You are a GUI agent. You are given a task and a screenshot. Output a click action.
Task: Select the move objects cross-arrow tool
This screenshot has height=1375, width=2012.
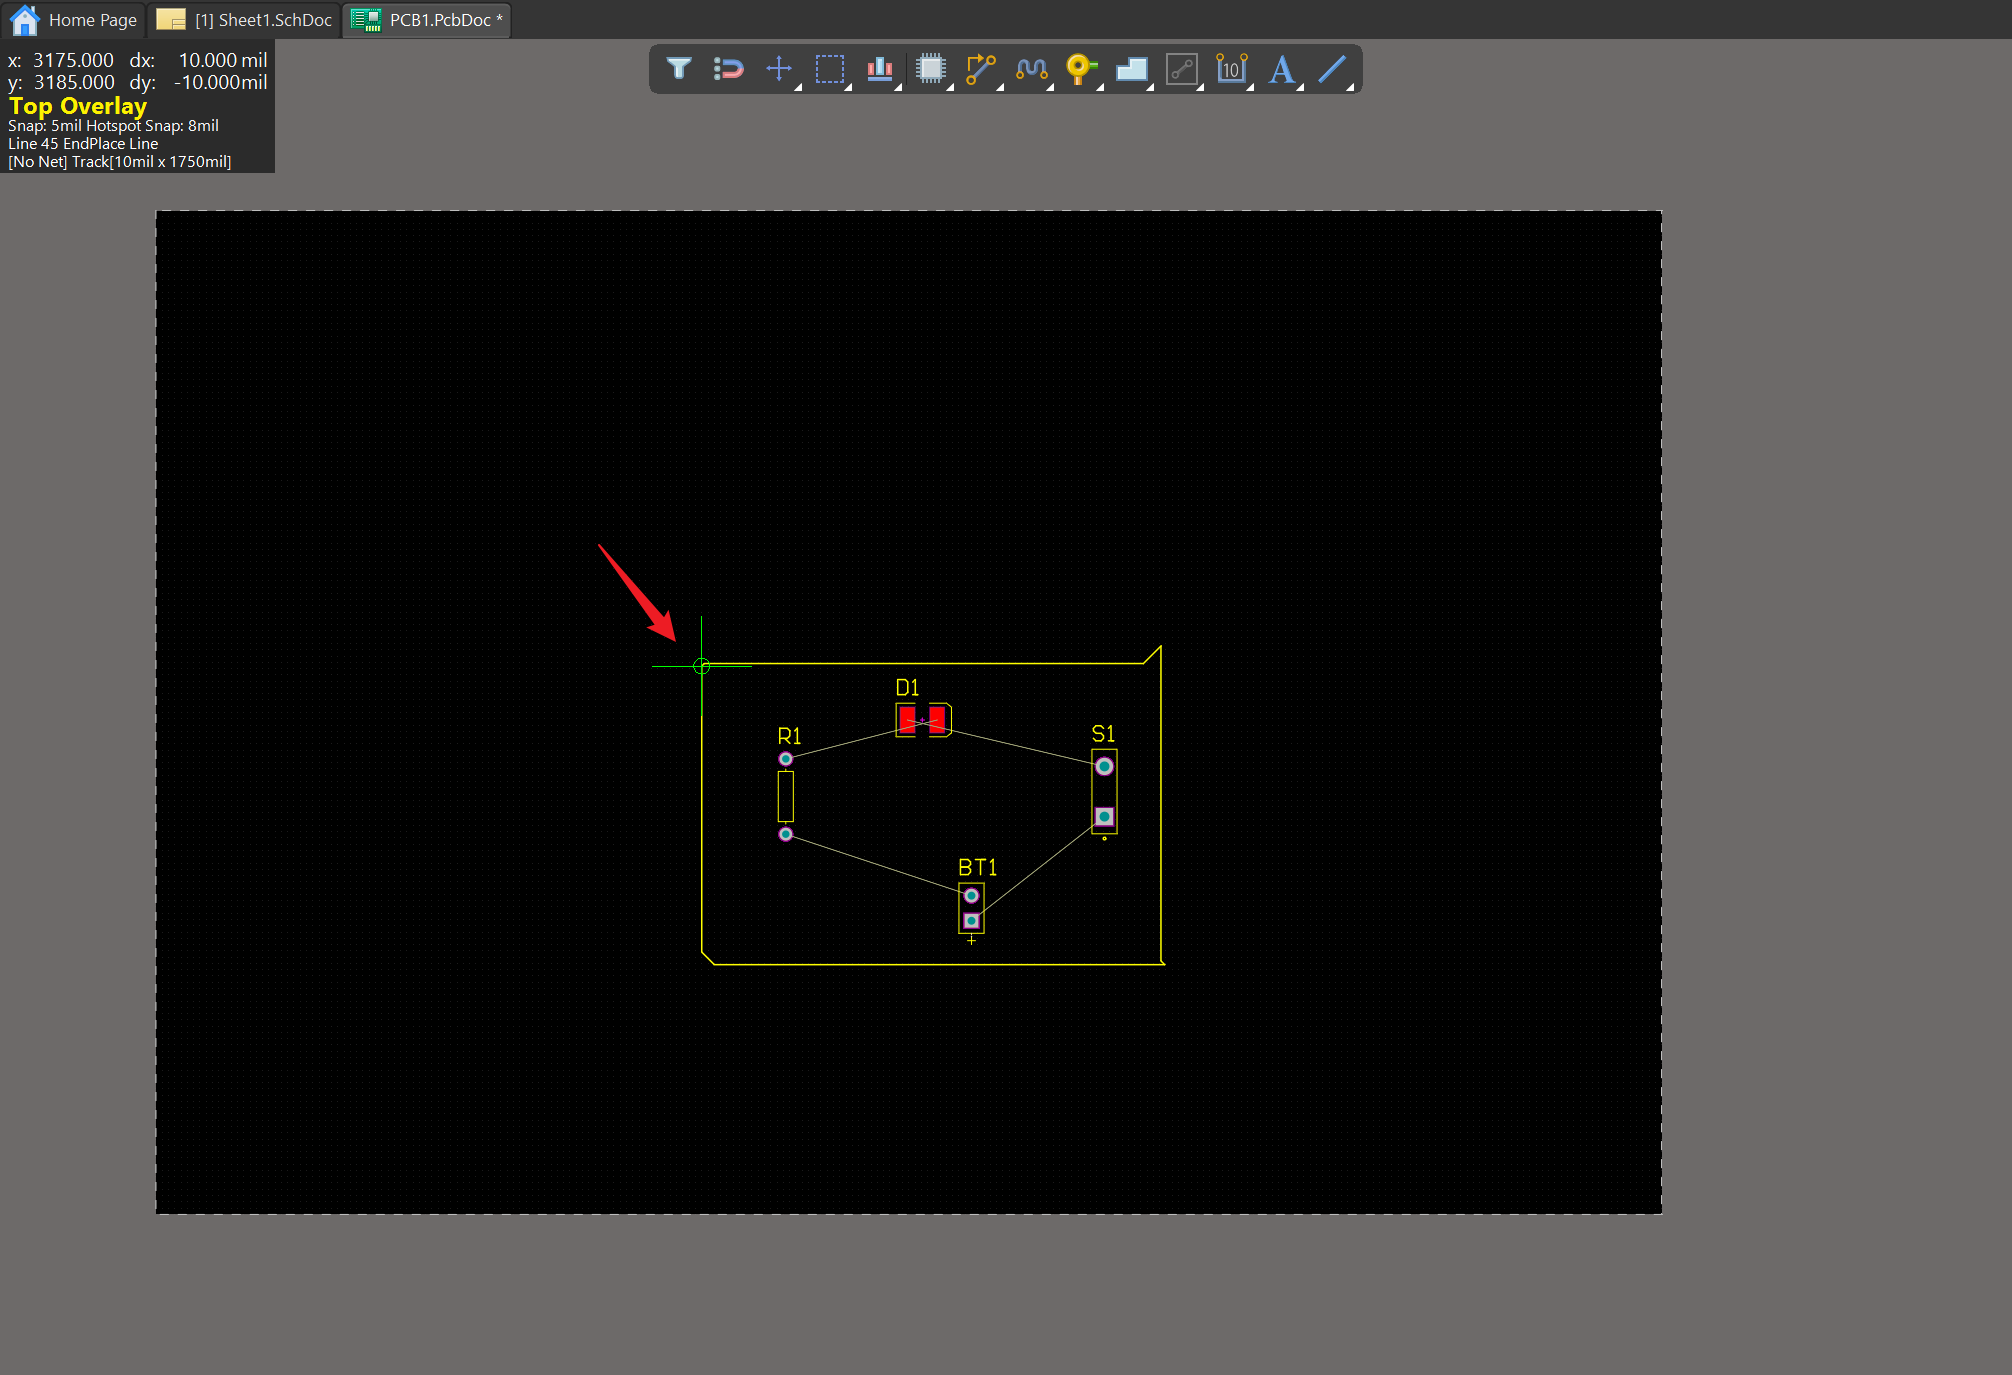click(x=779, y=69)
